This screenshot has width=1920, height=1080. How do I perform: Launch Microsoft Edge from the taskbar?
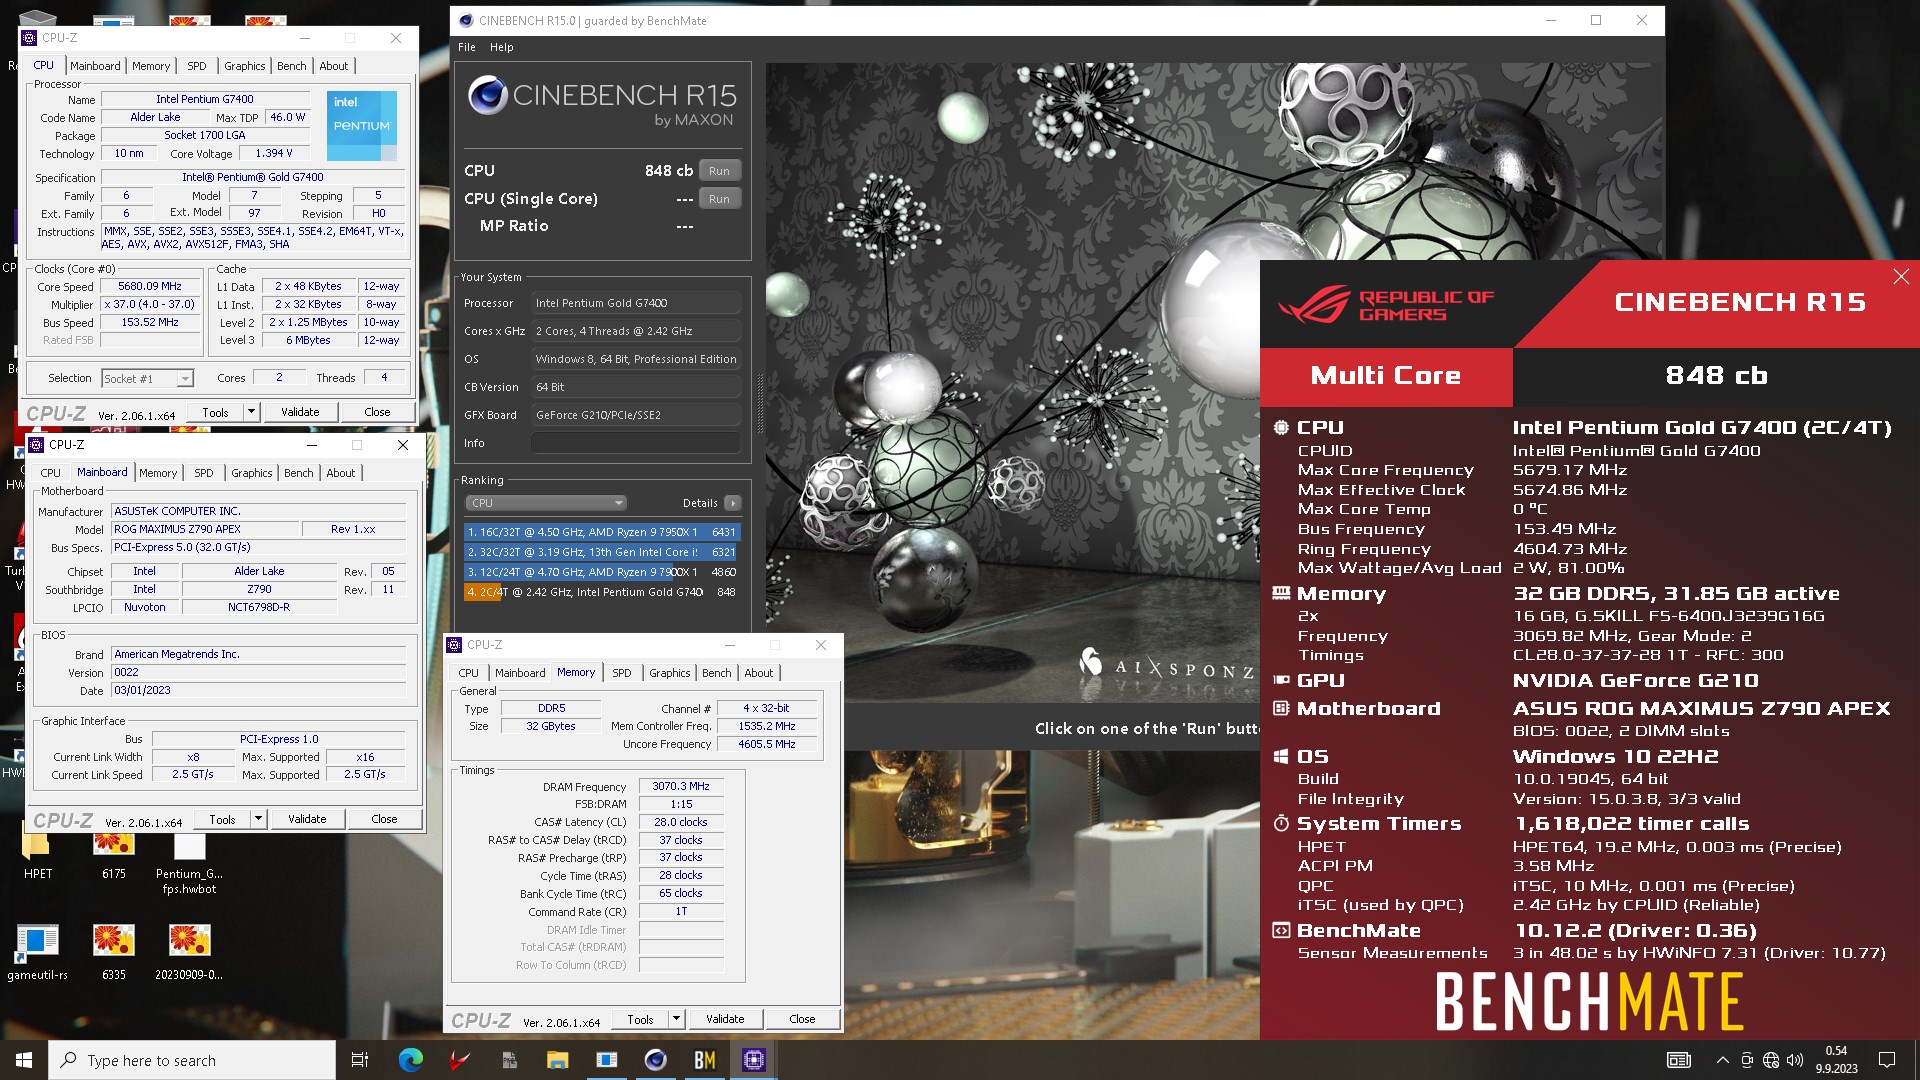410,1060
